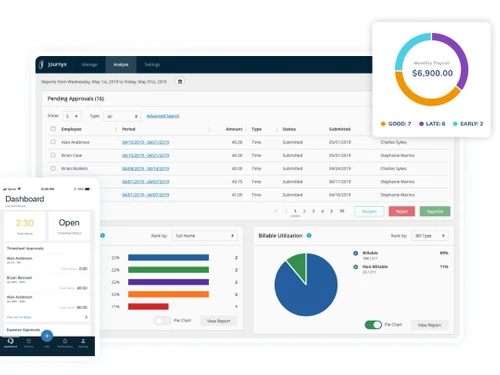The width and height of the screenshot is (500, 375).
Task: Click sort handle beside Period column
Action: 209,129
